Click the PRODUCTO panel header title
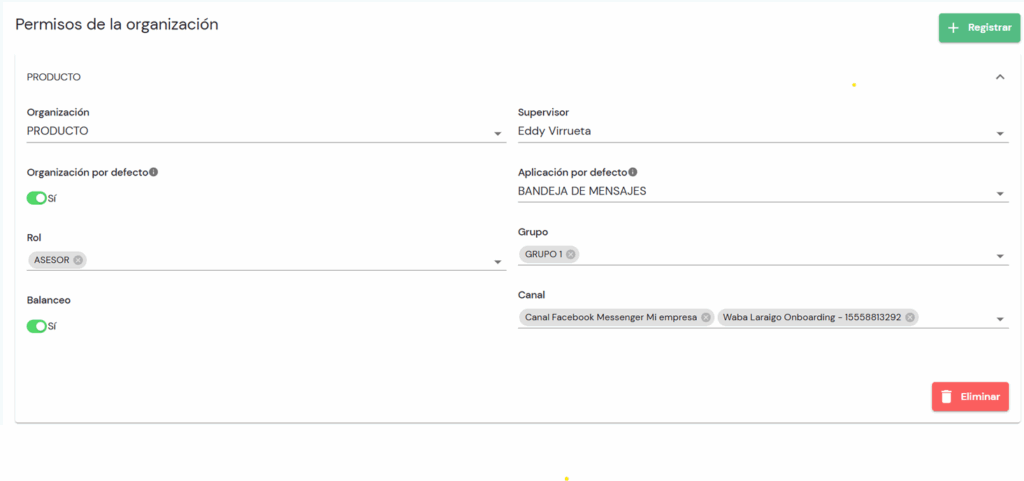The width and height of the screenshot is (1024, 481). click(54, 77)
